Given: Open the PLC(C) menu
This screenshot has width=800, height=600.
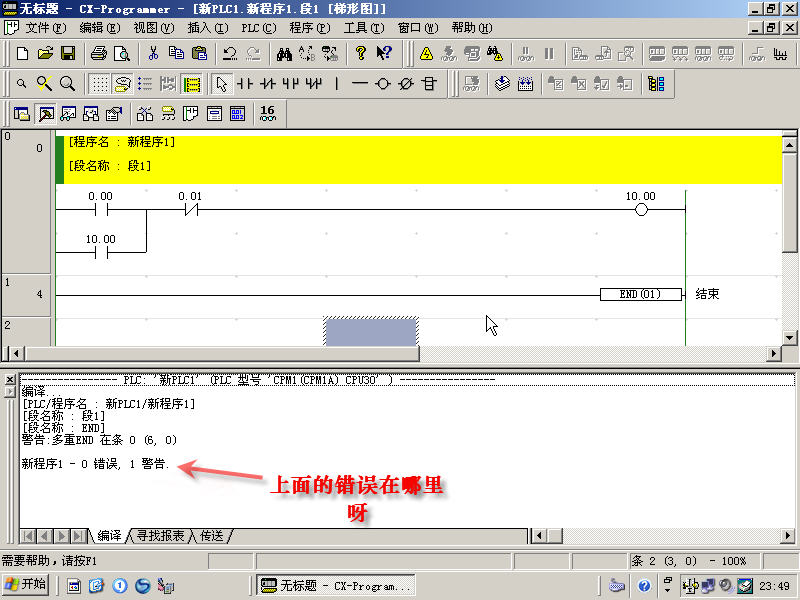Looking at the screenshot, I should 259,28.
